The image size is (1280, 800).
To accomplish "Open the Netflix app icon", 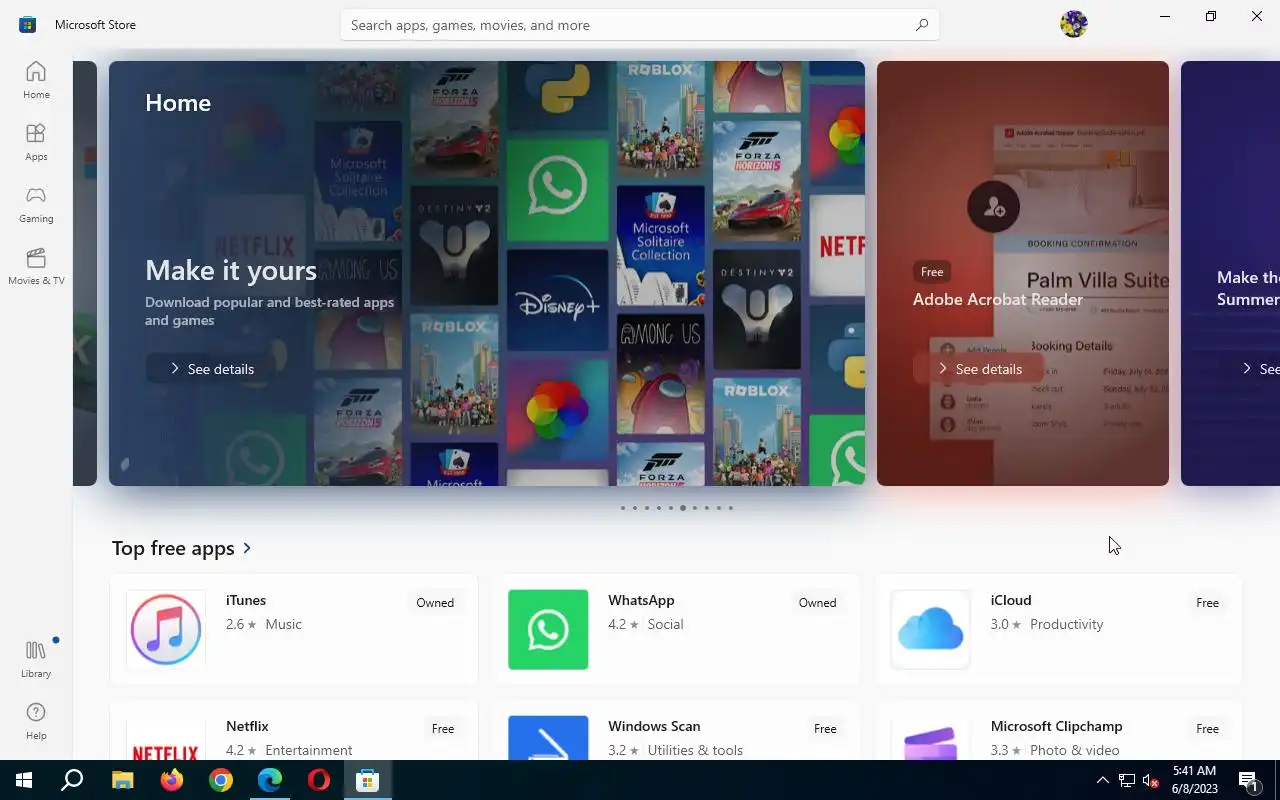I will [x=166, y=738].
